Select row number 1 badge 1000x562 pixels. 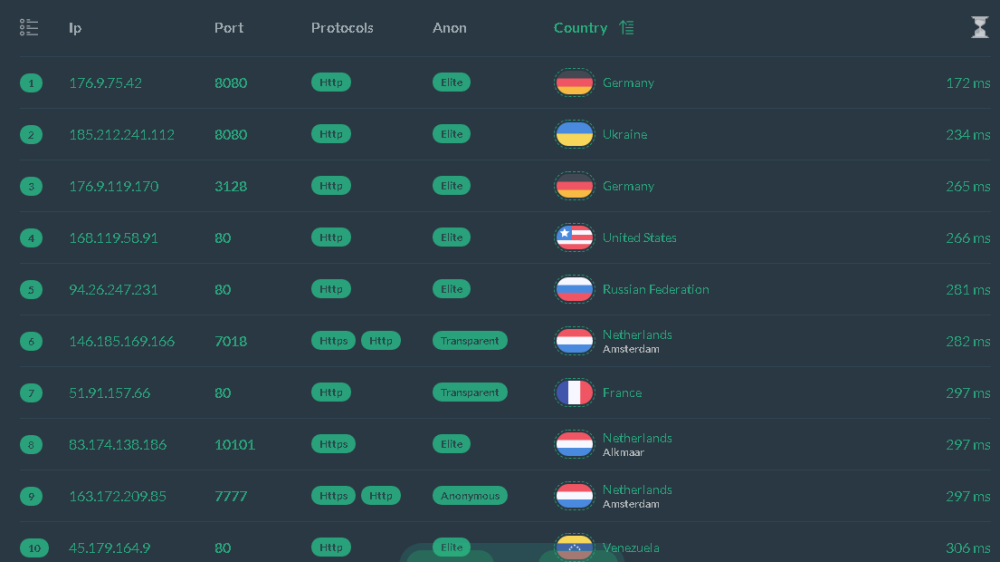pos(31,83)
